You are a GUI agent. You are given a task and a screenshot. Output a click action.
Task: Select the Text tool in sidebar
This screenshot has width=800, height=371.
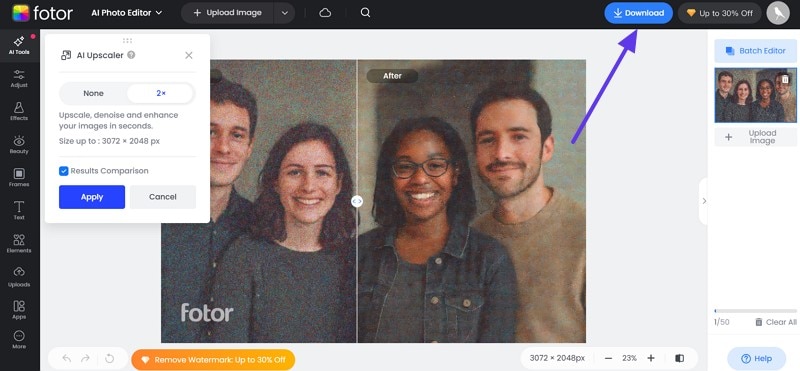(19, 210)
